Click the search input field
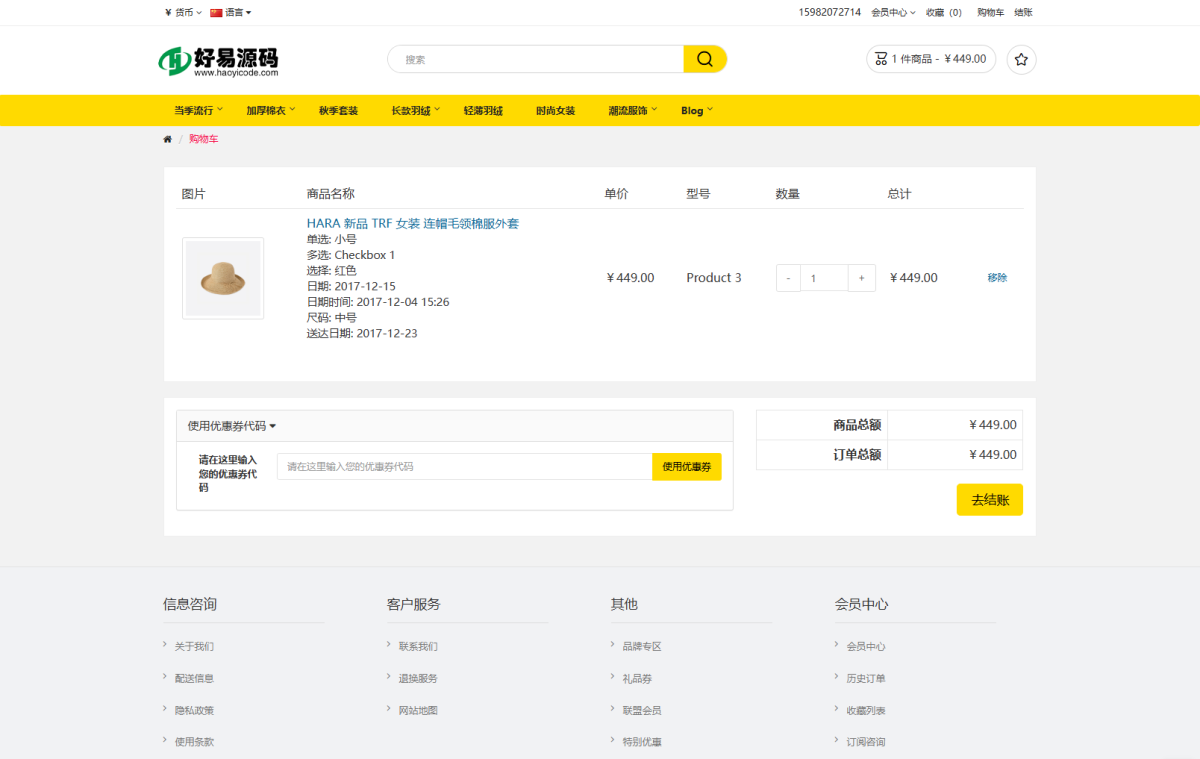Viewport: 1200px width, 759px height. point(536,59)
